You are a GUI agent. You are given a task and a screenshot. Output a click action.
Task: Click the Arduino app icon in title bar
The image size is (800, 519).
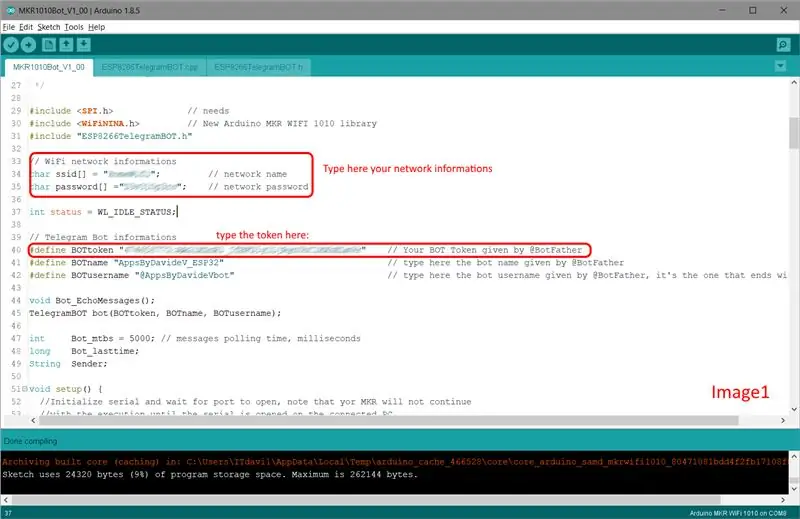click(10, 10)
